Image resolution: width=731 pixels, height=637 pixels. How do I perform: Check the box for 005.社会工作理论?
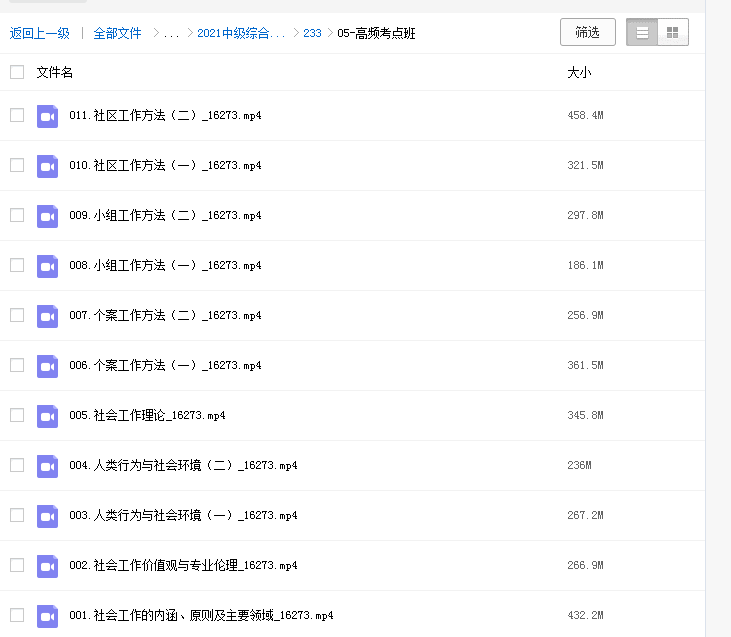point(17,415)
